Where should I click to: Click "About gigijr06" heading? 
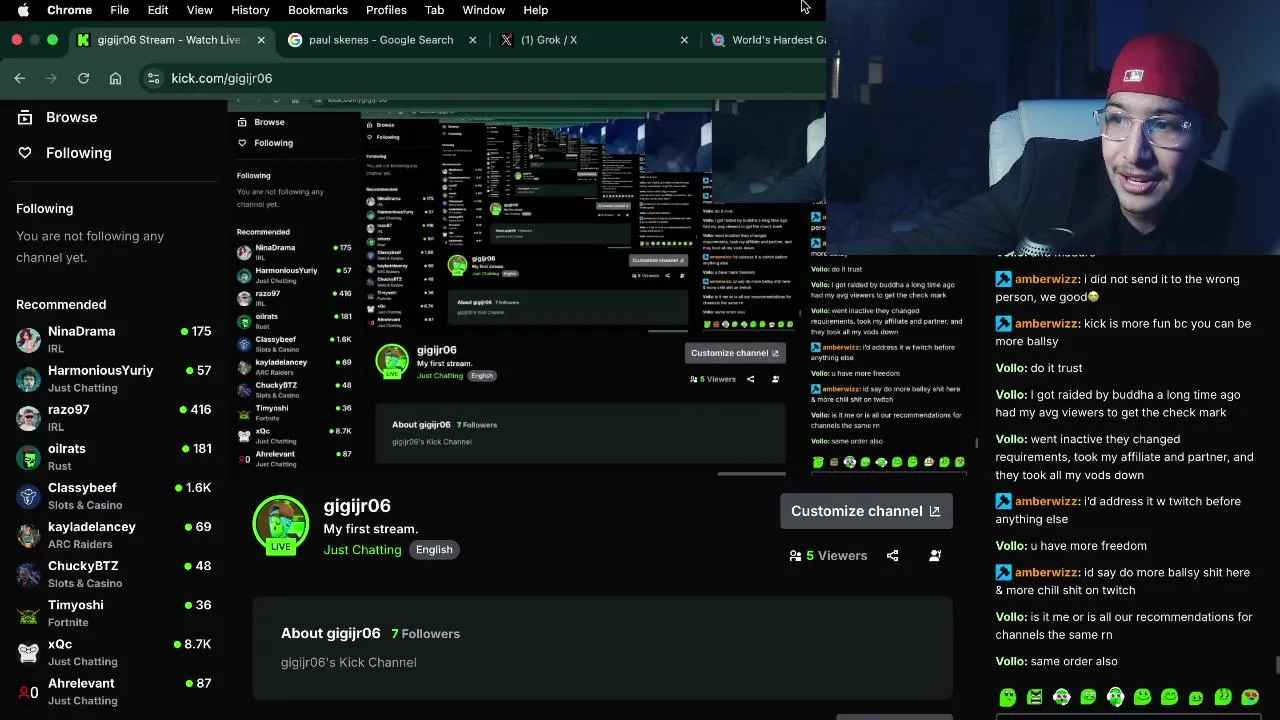[331, 634]
